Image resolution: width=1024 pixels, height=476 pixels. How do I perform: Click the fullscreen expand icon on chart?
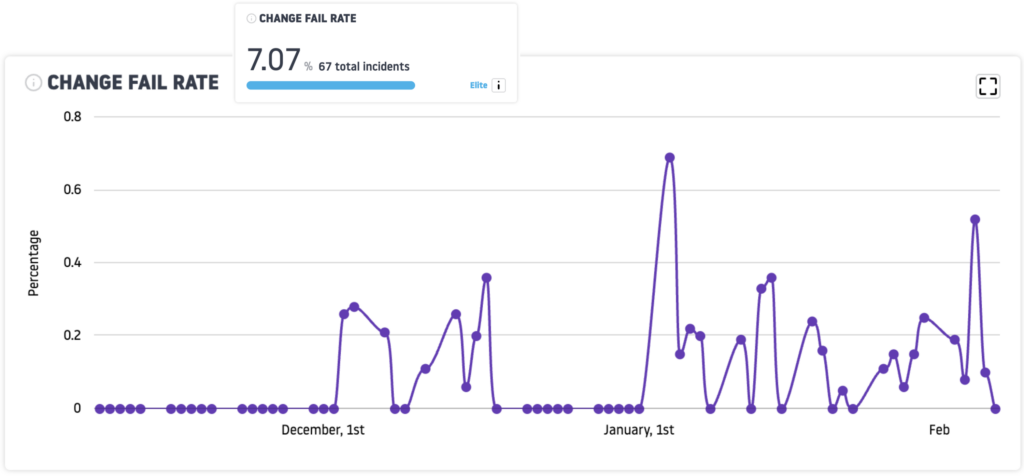click(x=987, y=86)
